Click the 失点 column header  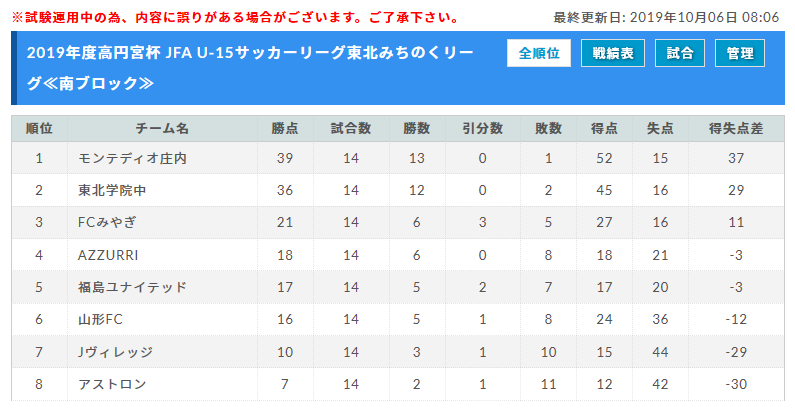[660, 129]
